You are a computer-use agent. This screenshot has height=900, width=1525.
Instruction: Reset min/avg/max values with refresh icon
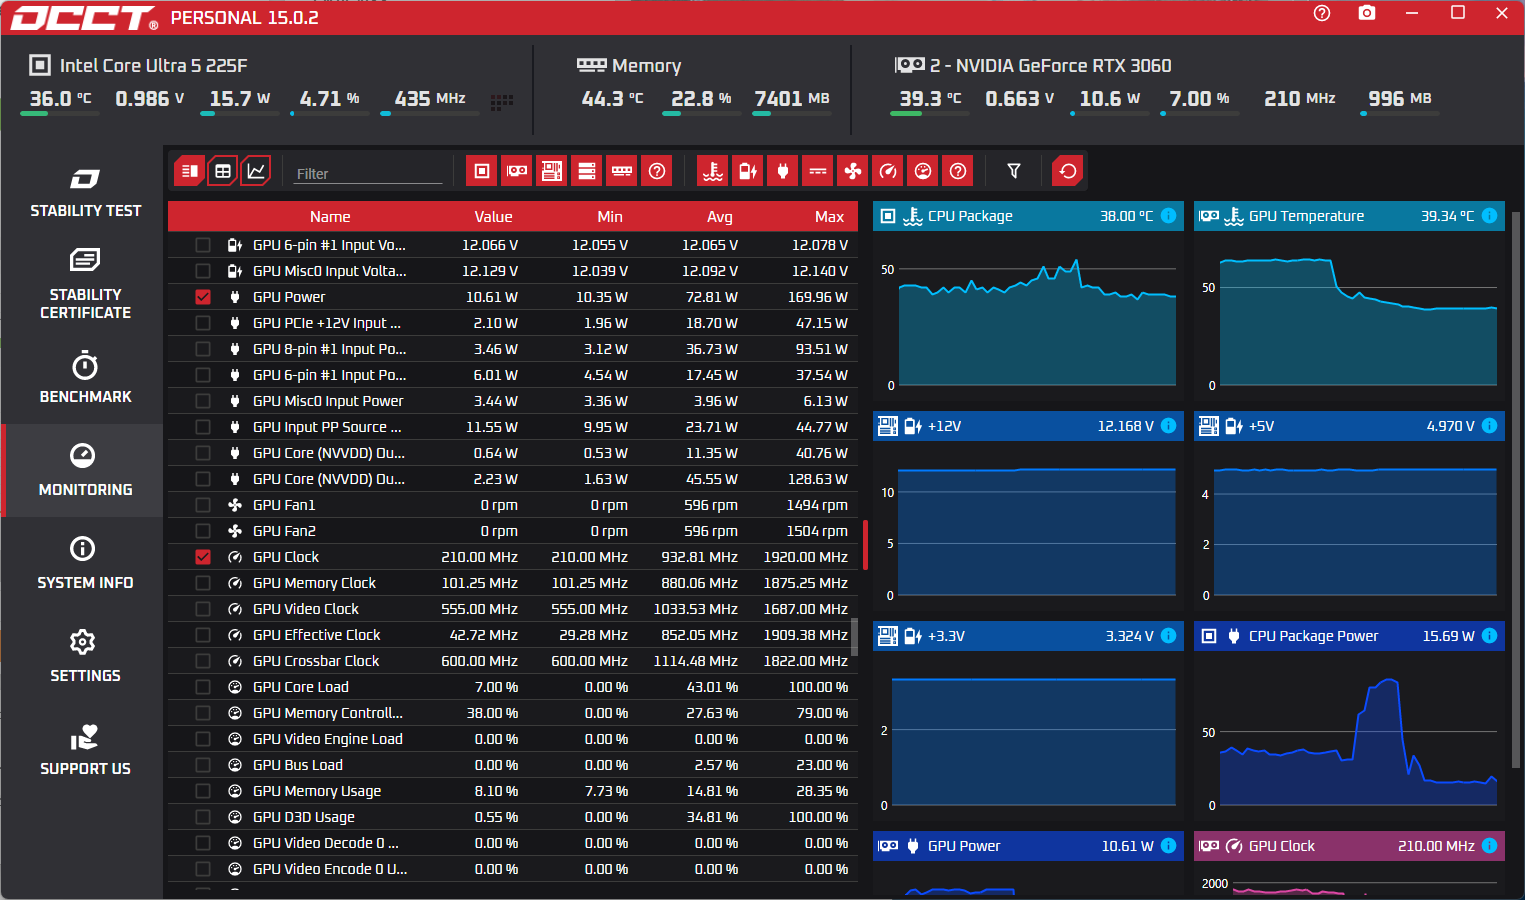click(x=1068, y=171)
